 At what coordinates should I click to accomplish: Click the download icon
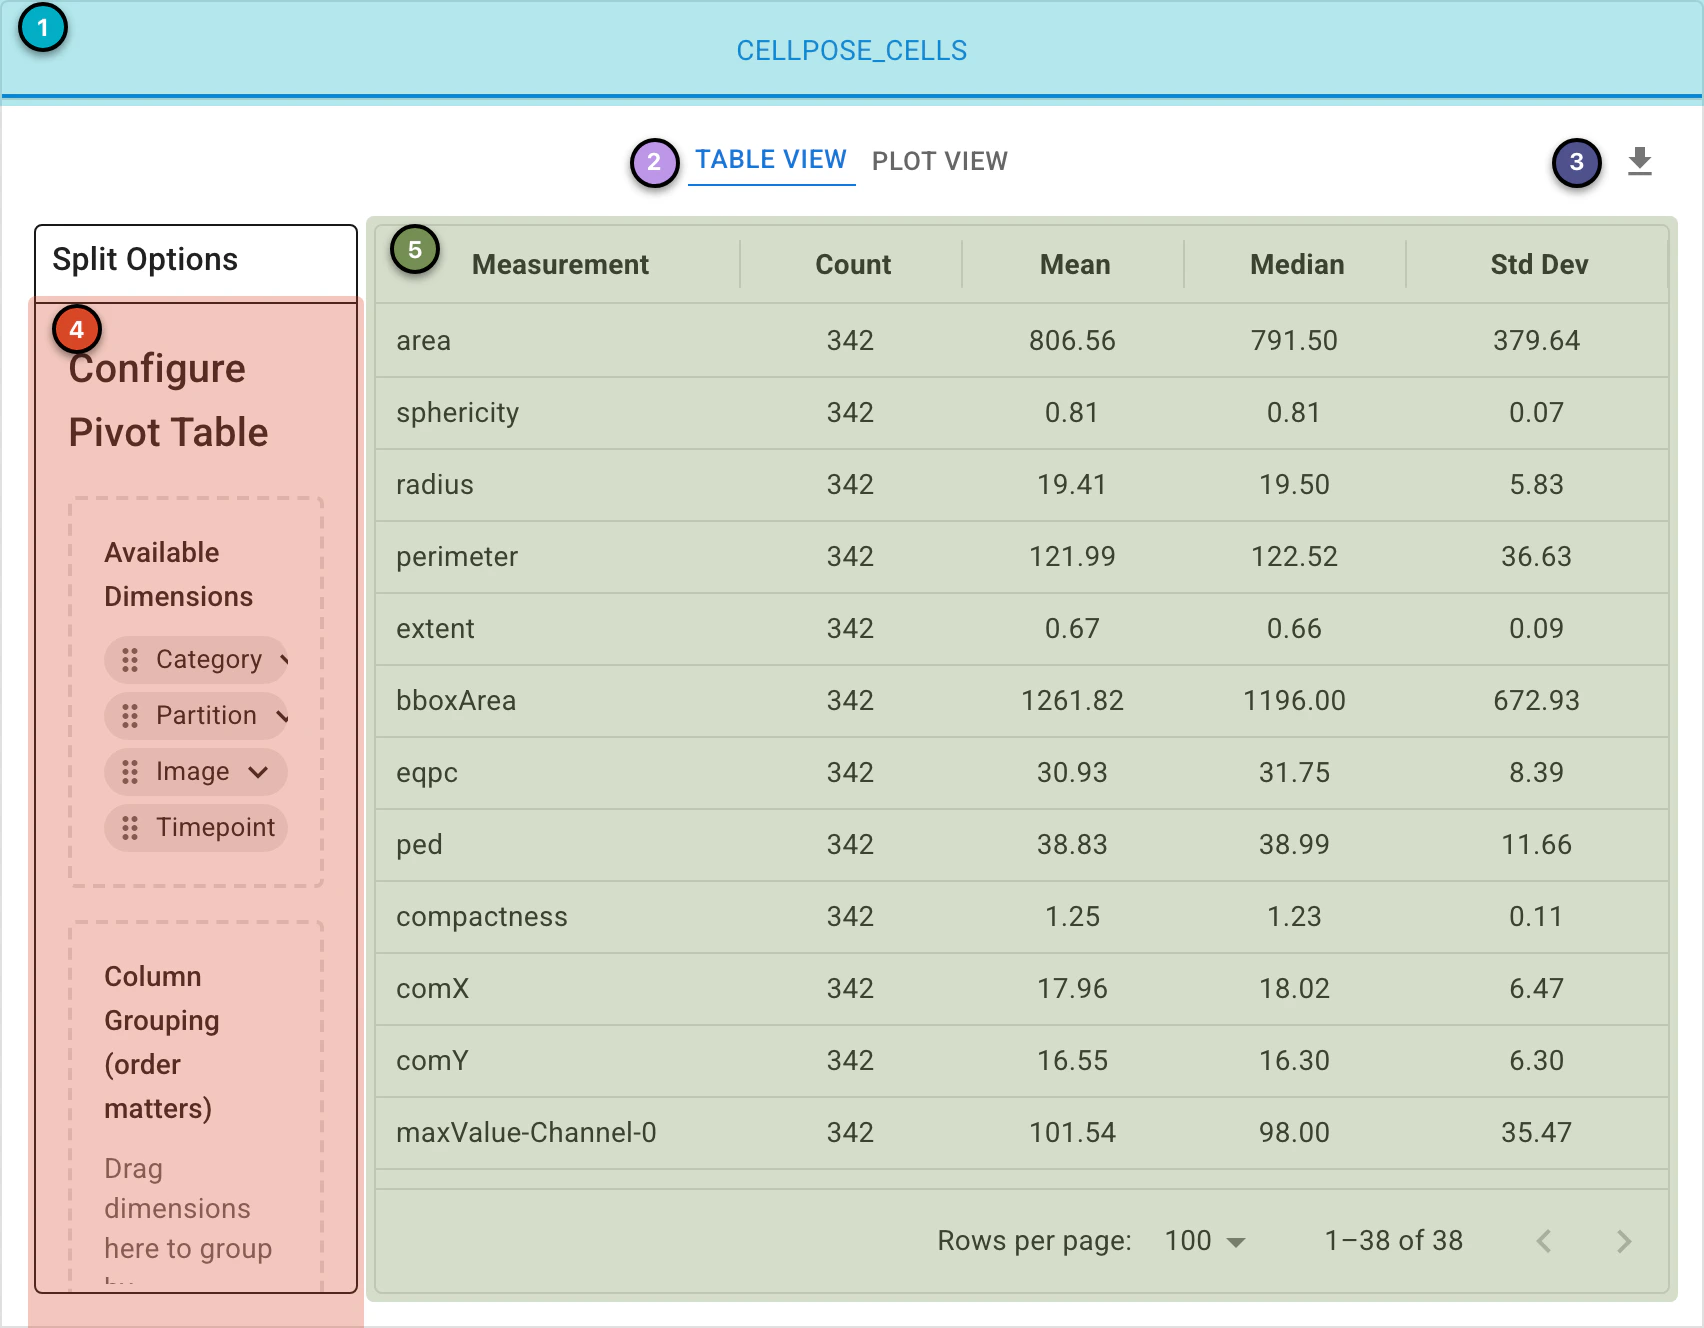pyautogui.click(x=1639, y=161)
